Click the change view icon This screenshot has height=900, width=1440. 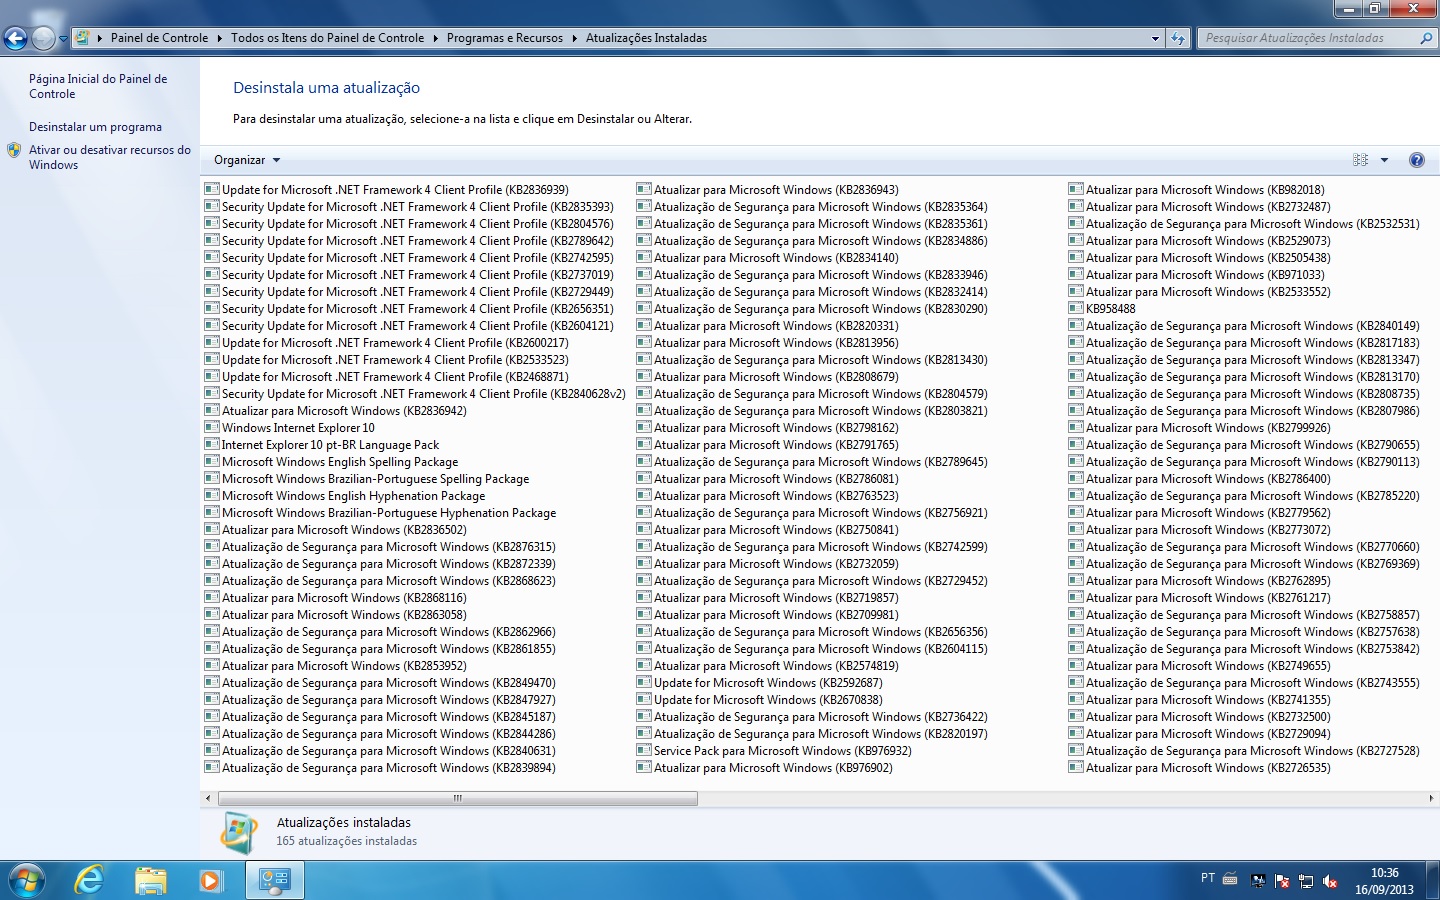(x=1360, y=160)
